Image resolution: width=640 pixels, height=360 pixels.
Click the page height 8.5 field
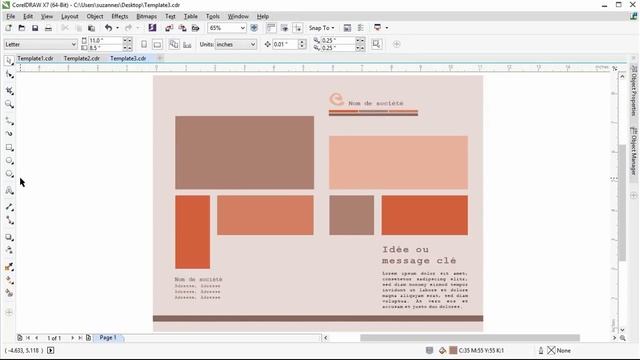105,48
